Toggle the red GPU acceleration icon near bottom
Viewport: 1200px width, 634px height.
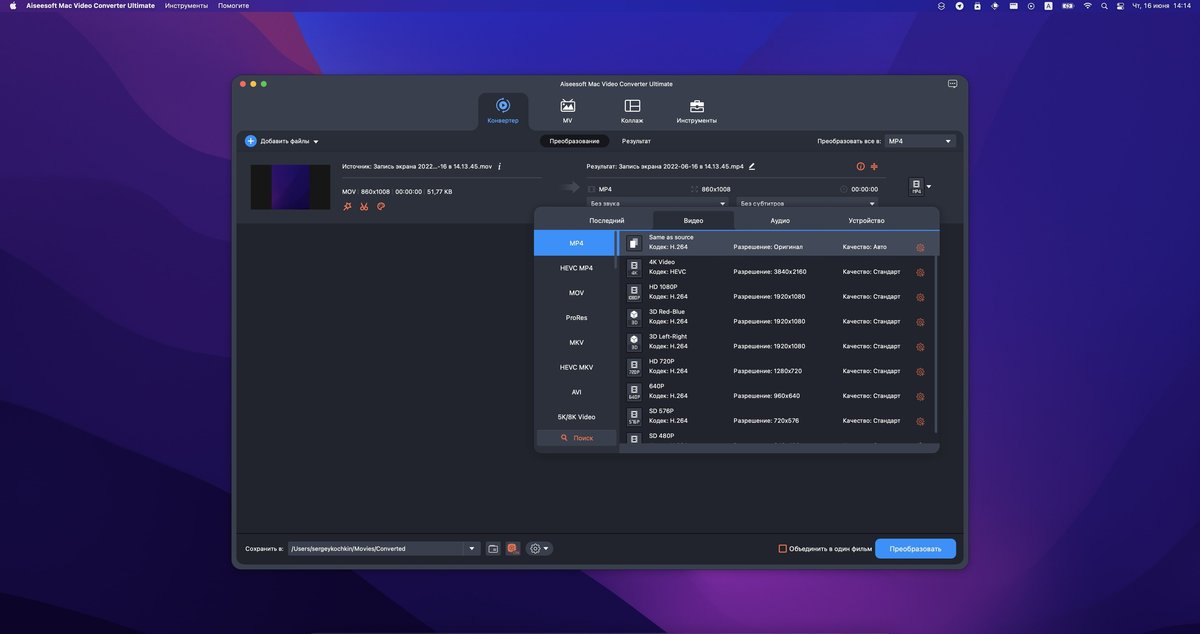(513, 548)
